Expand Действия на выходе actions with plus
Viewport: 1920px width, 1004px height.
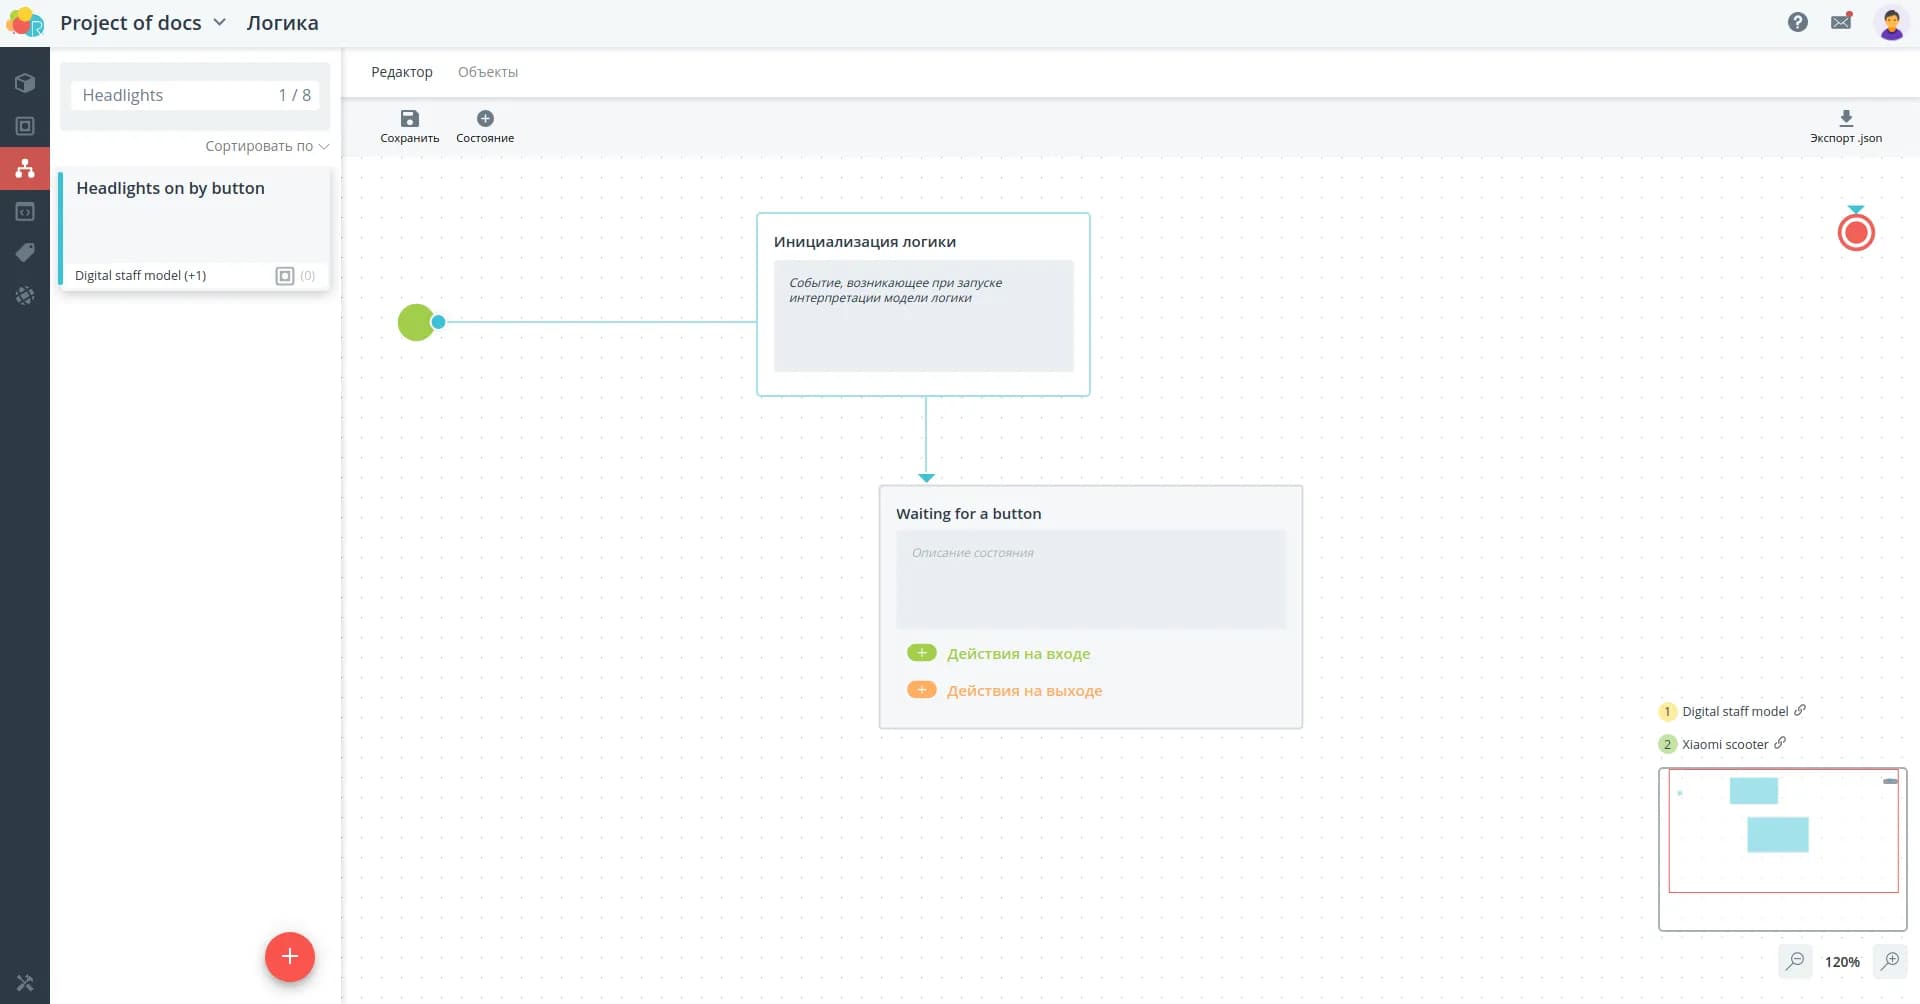pos(921,690)
